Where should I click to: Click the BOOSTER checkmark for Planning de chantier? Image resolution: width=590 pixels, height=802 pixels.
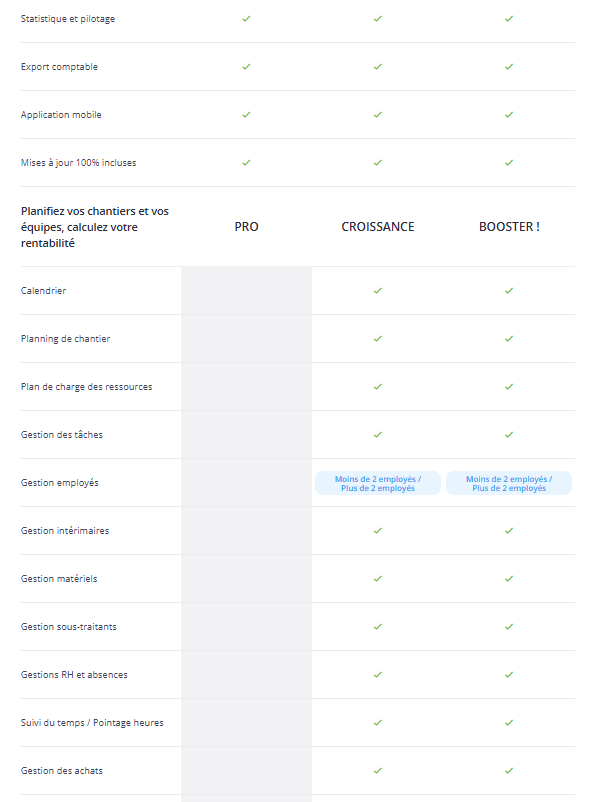click(x=509, y=339)
